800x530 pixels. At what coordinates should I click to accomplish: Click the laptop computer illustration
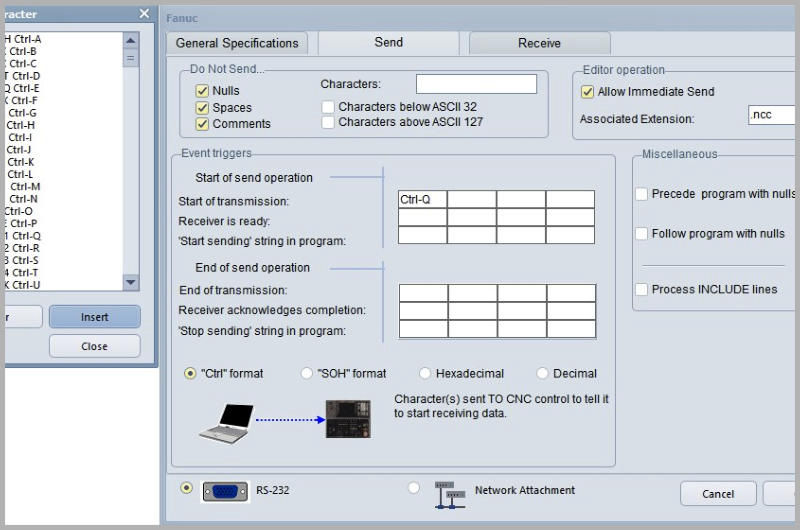pos(227,423)
